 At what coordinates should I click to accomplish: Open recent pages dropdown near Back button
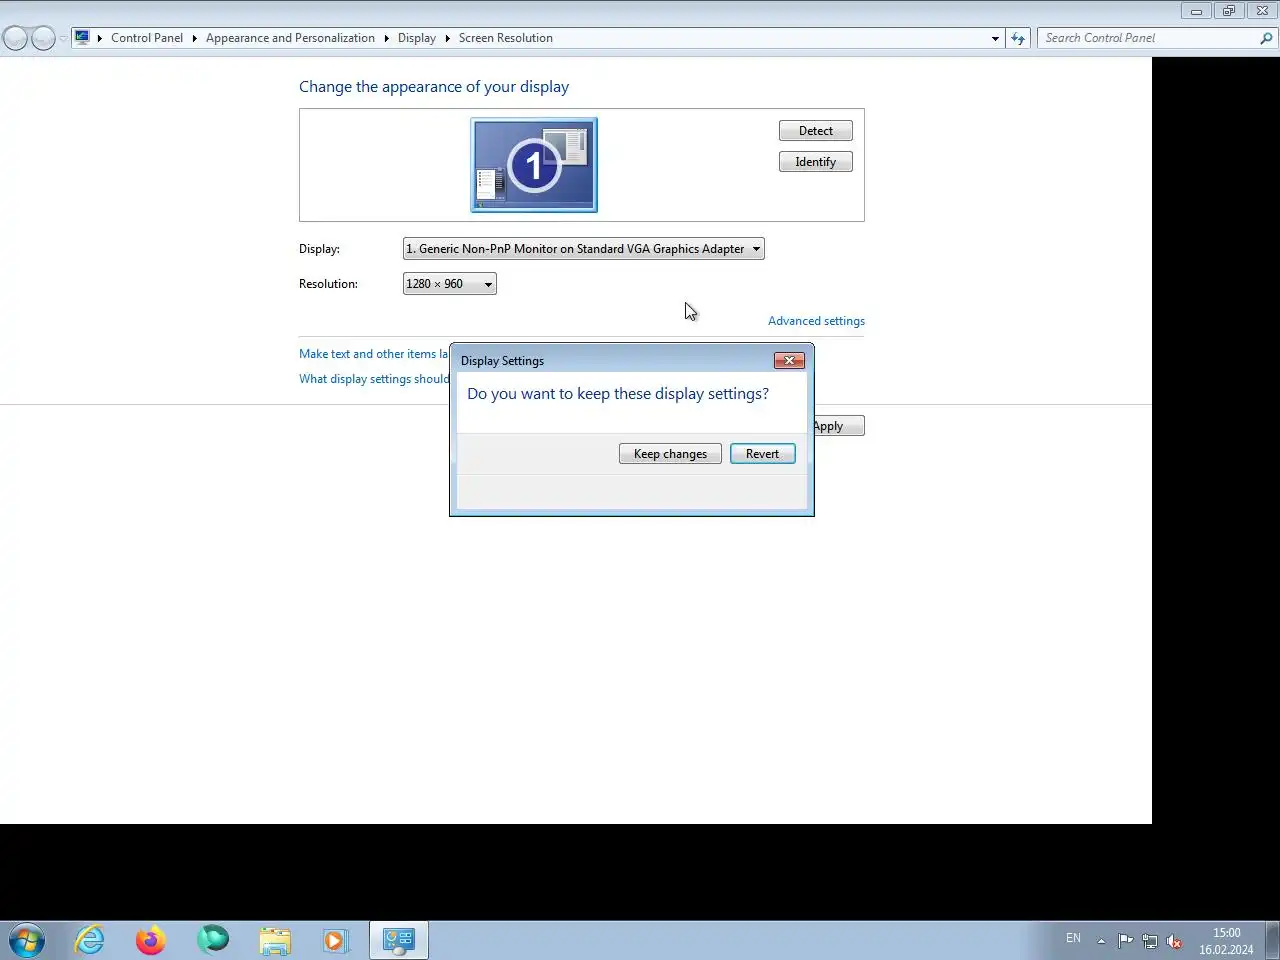tap(63, 38)
